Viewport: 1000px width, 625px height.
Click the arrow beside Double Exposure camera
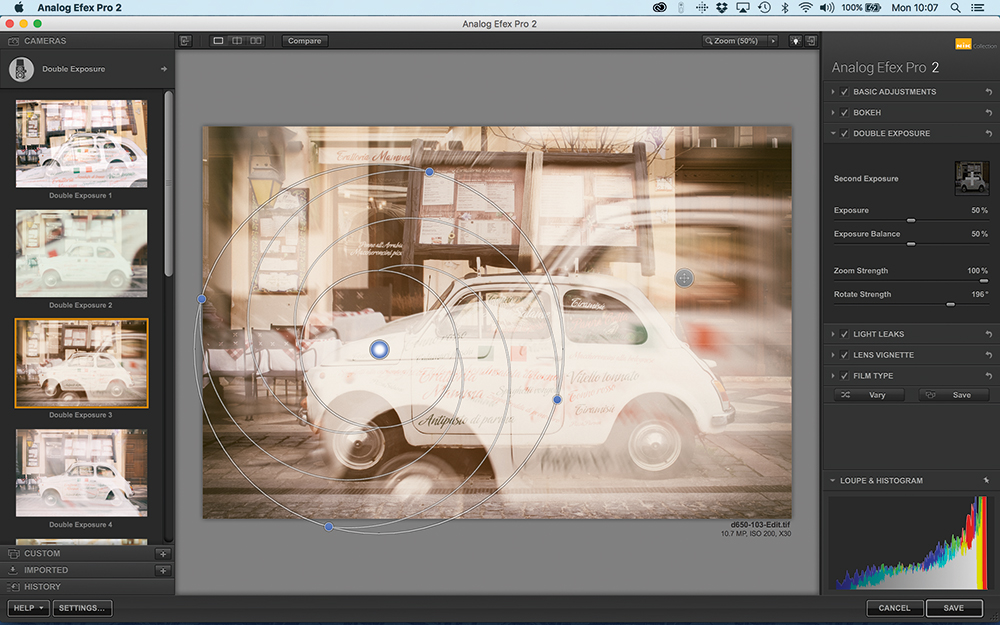pyautogui.click(x=164, y=69)
